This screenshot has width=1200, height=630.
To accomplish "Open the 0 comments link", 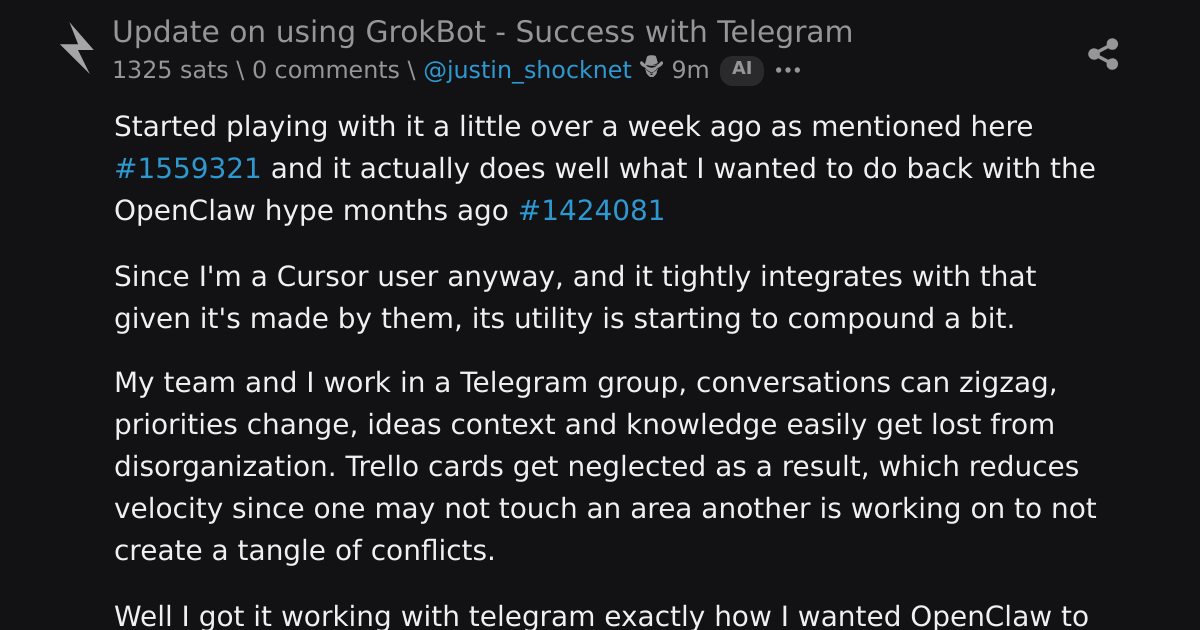I will (326, 70).
